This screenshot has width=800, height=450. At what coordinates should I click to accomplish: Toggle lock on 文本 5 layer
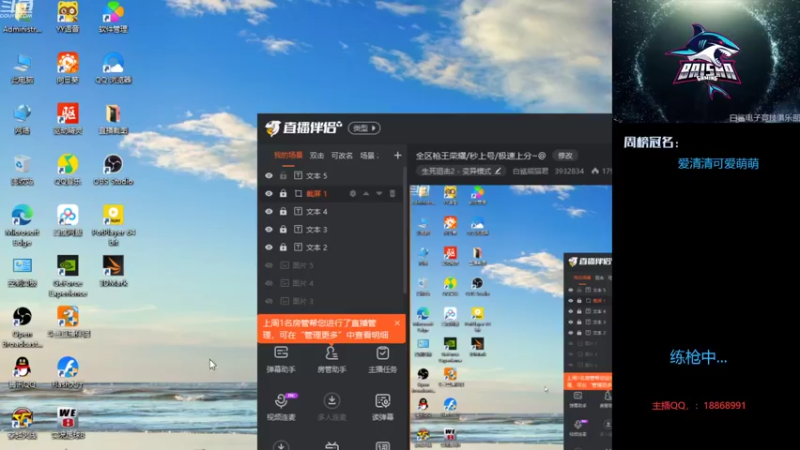pyautogui.click(x=283, y=176)
